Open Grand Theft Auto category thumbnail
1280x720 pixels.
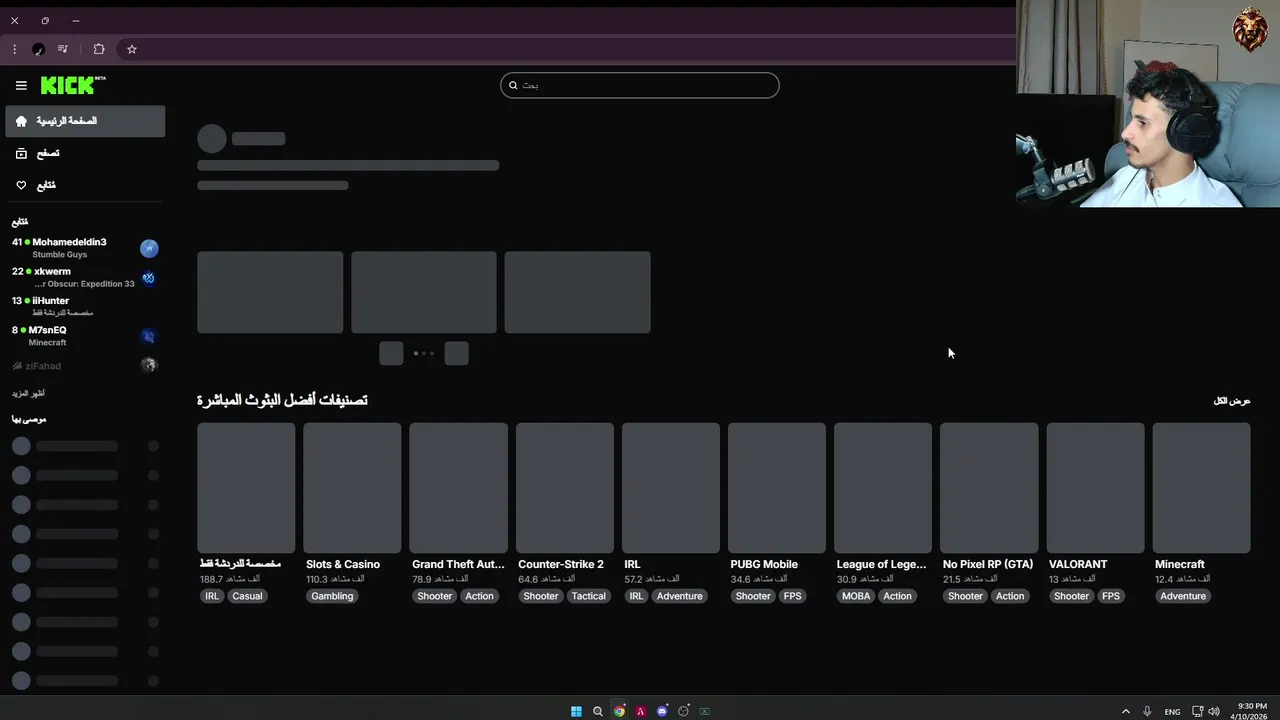(458, 488)
